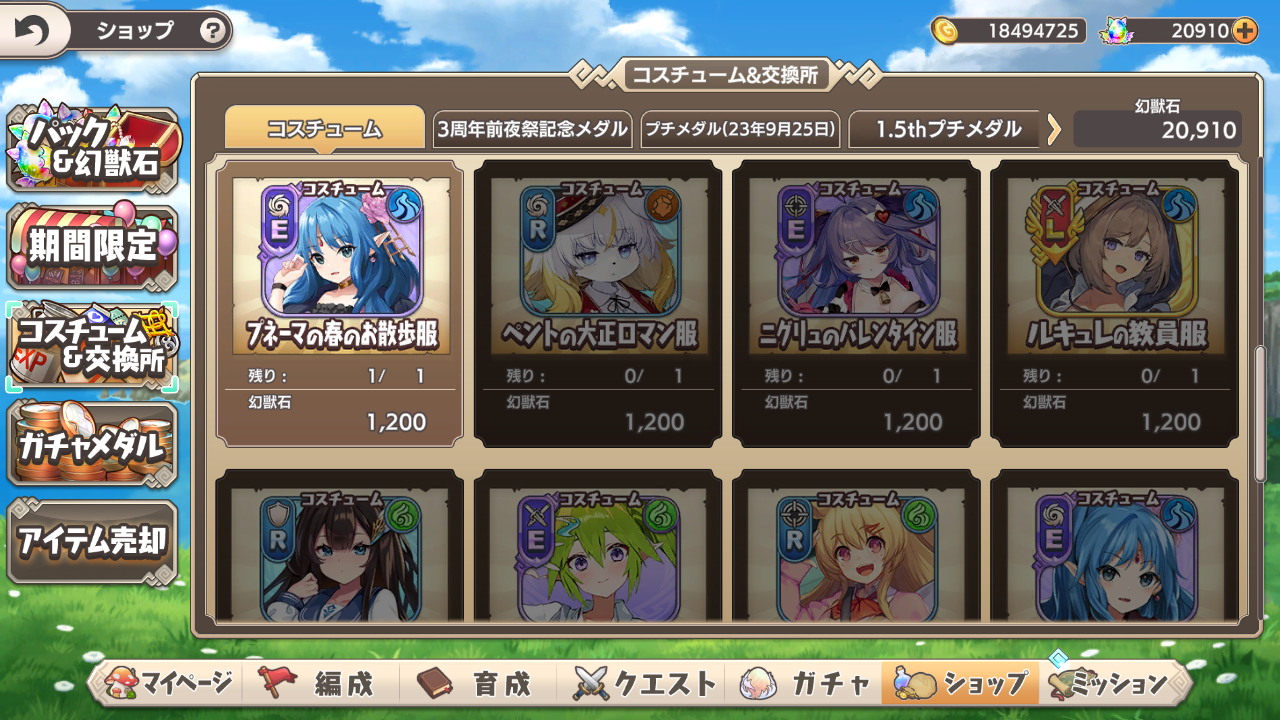This screenshot has width=1280, height=720.
Task: Switch to the 1.5thプチメダル tab
Action: [x=947, y=129]
